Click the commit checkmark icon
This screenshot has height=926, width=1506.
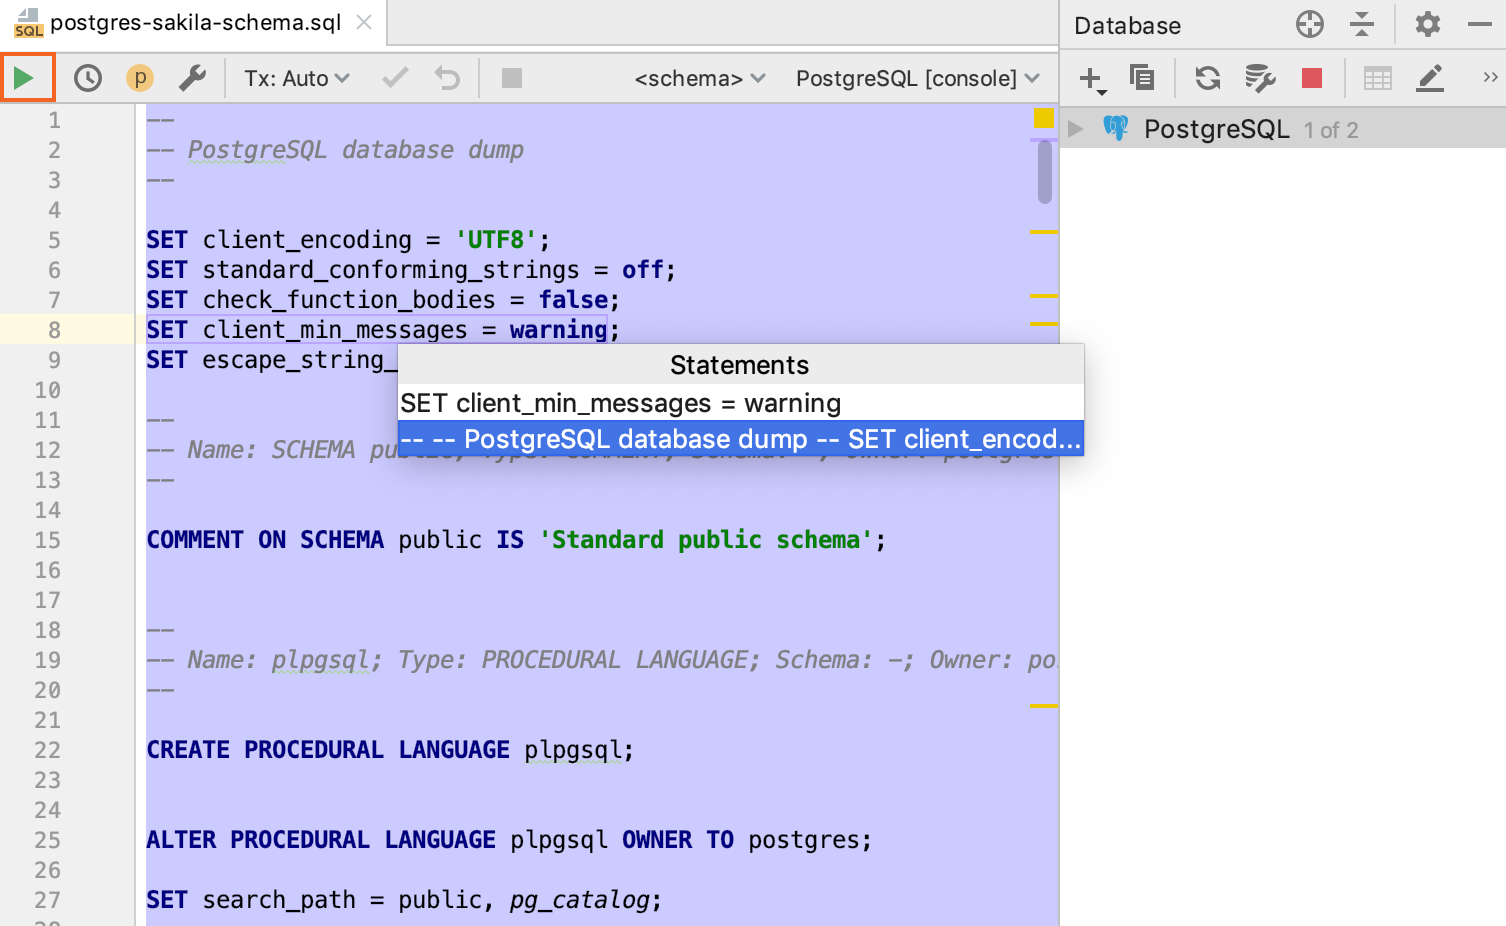[x=396, y=78]
